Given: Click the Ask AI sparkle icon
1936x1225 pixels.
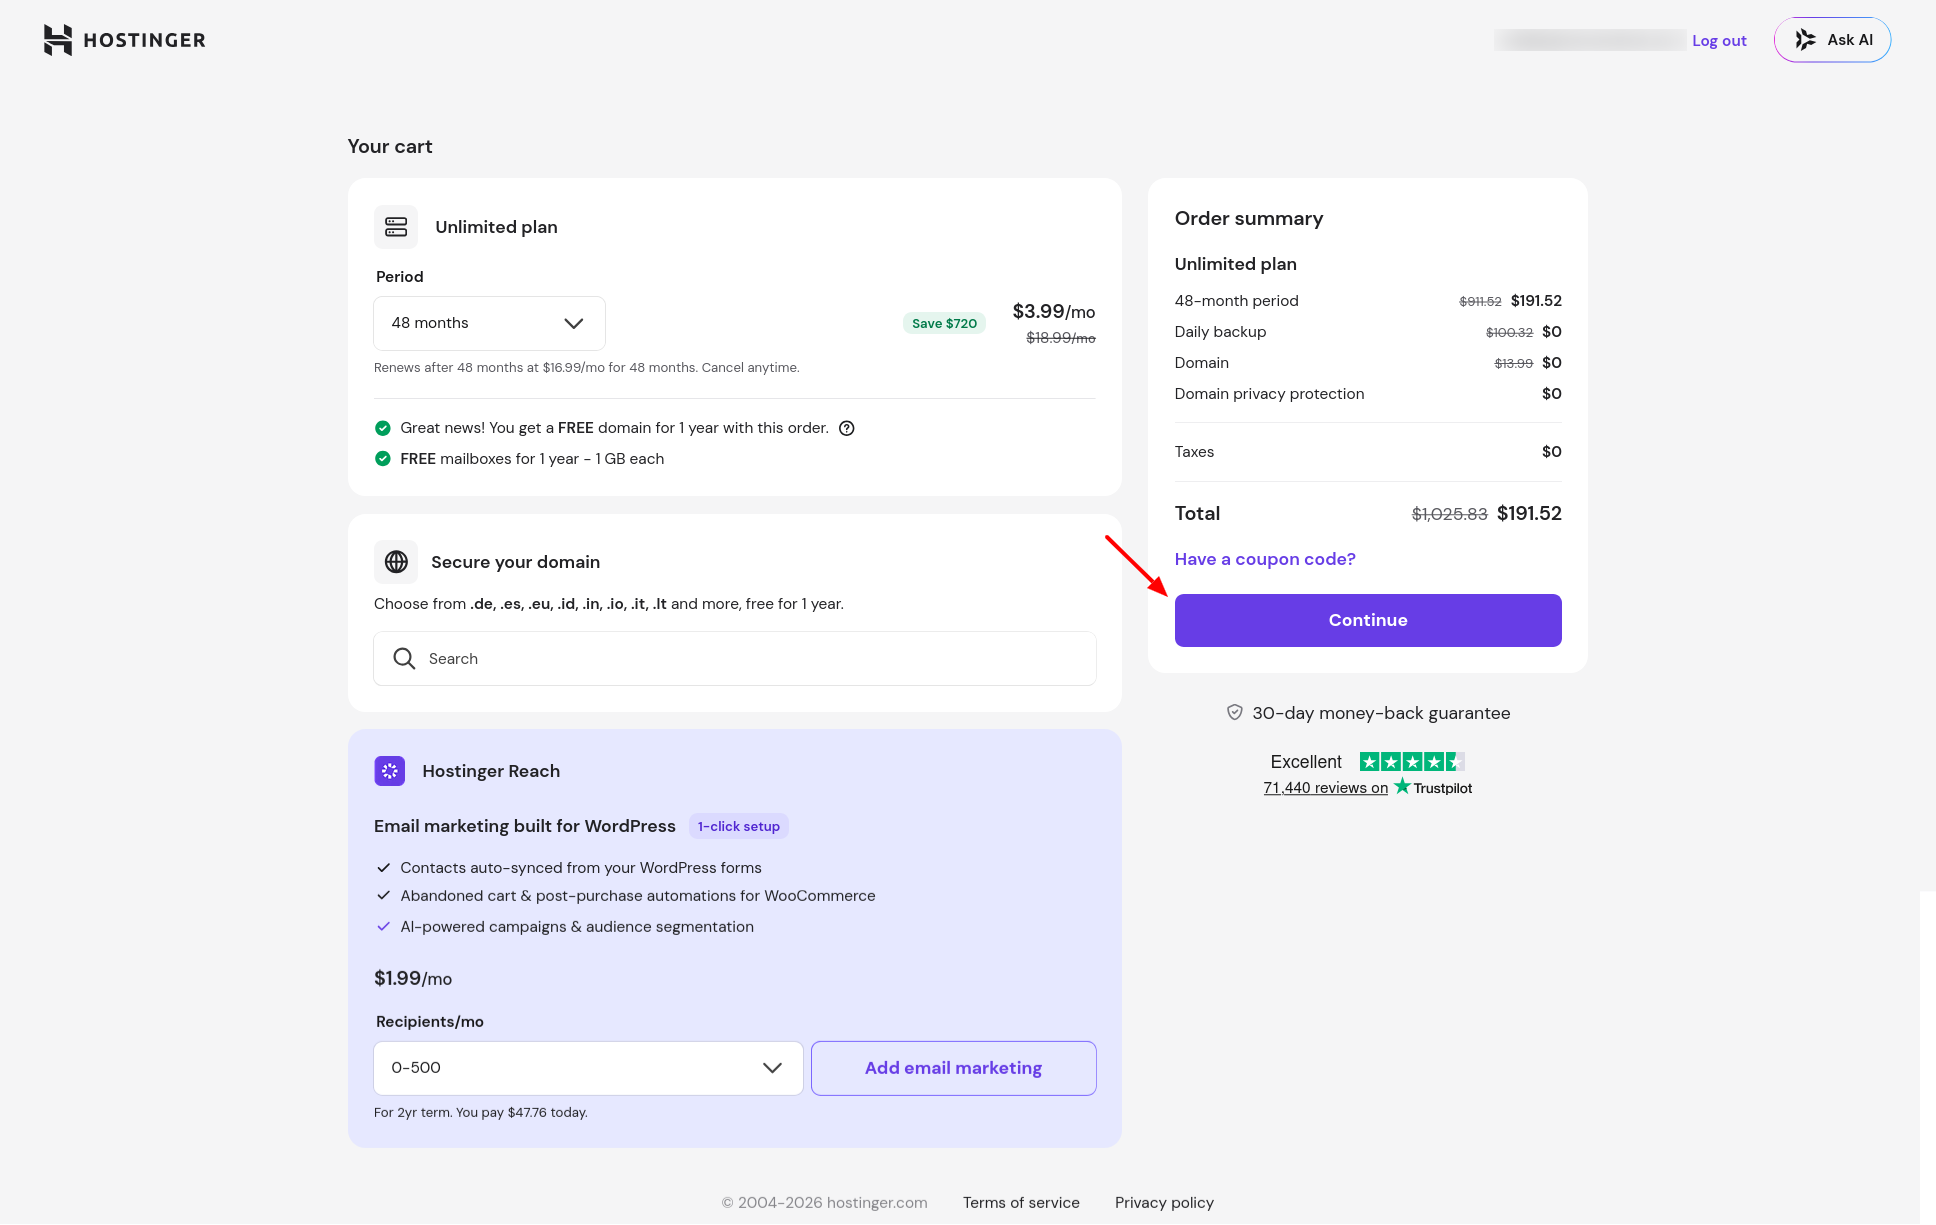Looking at the screenshot, I should tap(1805, 40).
